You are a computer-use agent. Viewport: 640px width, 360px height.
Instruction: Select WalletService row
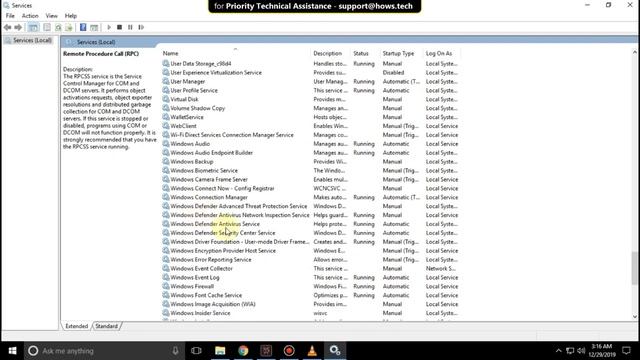[310, 117]
